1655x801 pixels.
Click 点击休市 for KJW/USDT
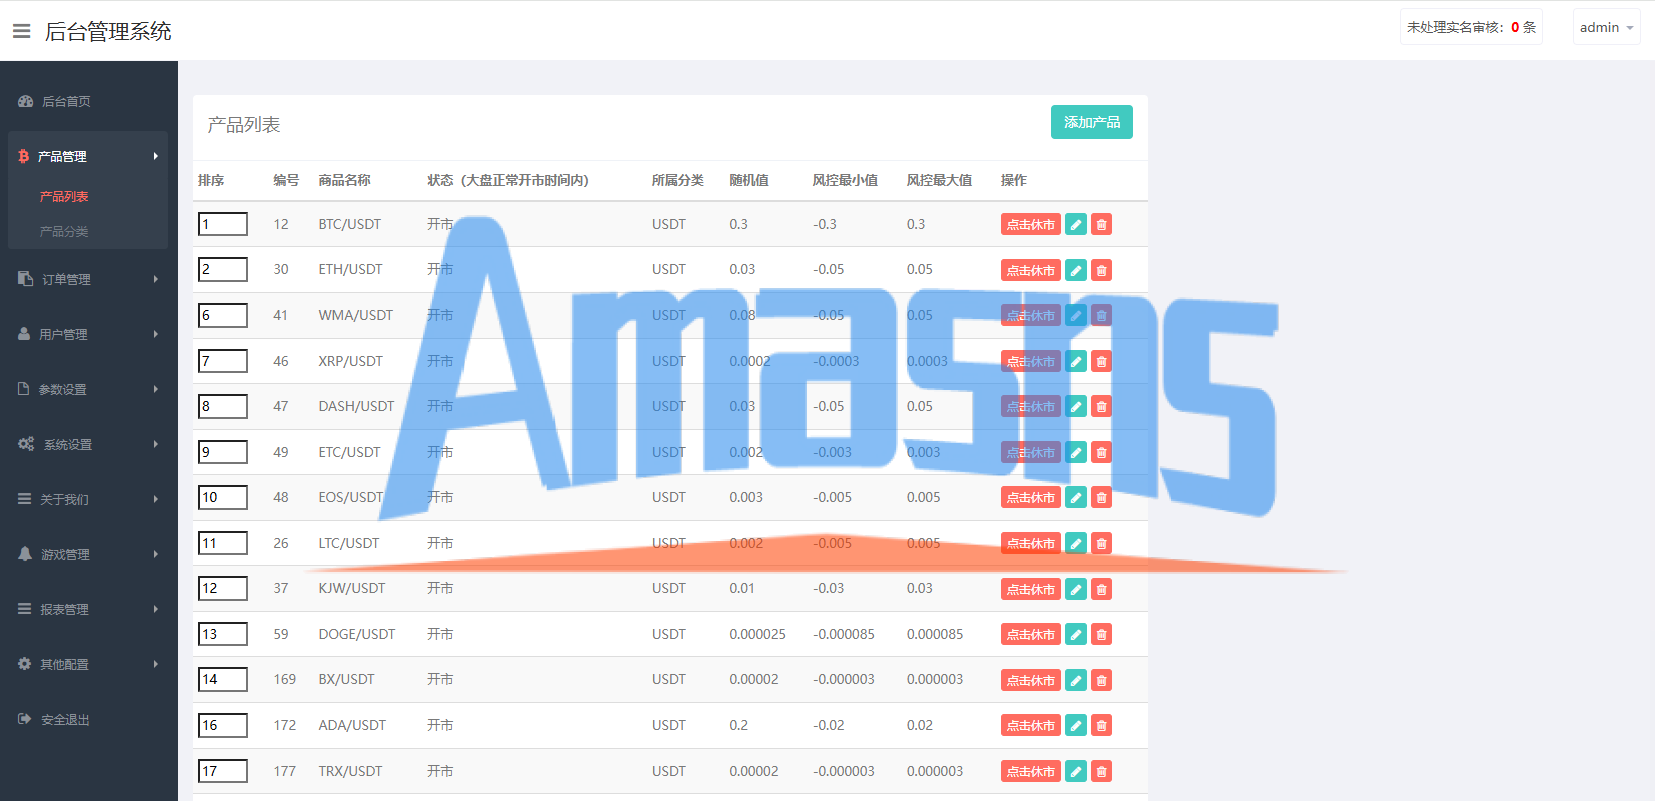[1031, 589]
